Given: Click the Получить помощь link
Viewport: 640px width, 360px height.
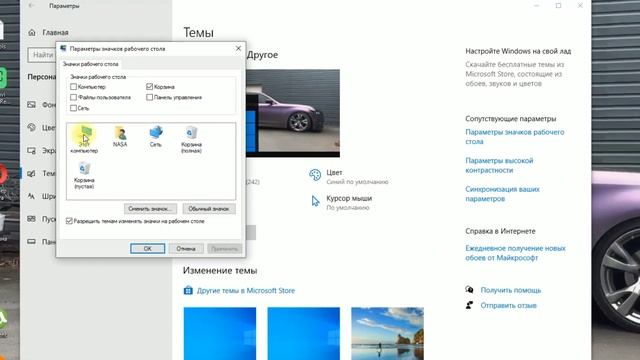Looking at the screenshot, I should pyautogui.click(x=511, y=290).
